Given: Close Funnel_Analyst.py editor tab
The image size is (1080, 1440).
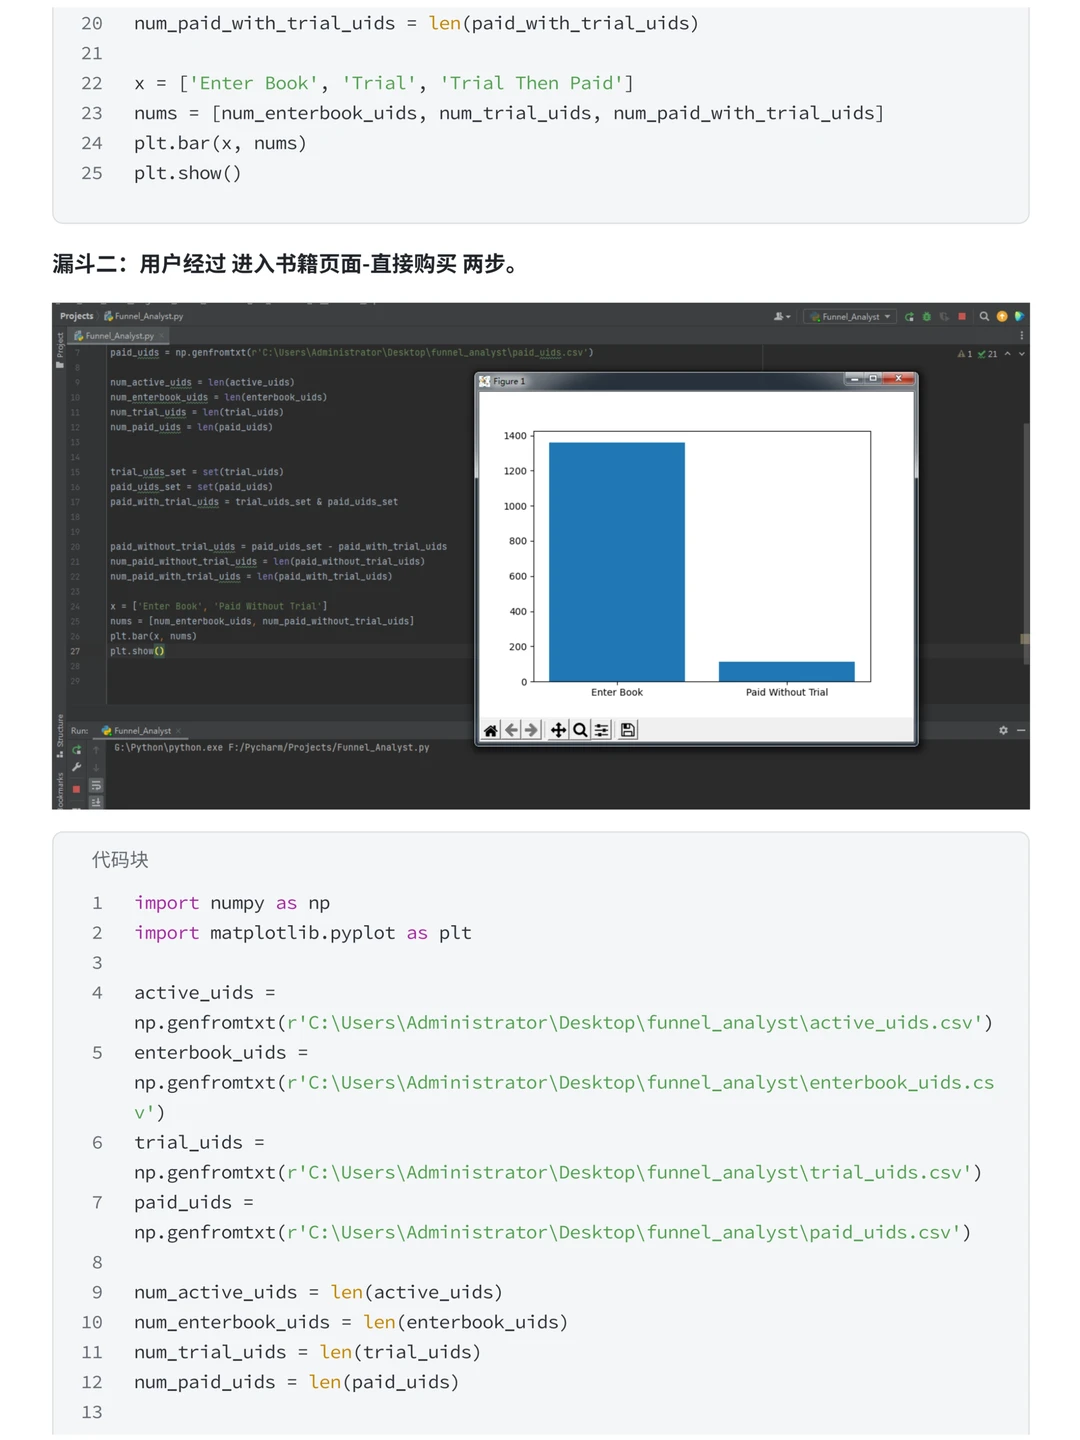Looking at the screenshot, I should (163, 336).
